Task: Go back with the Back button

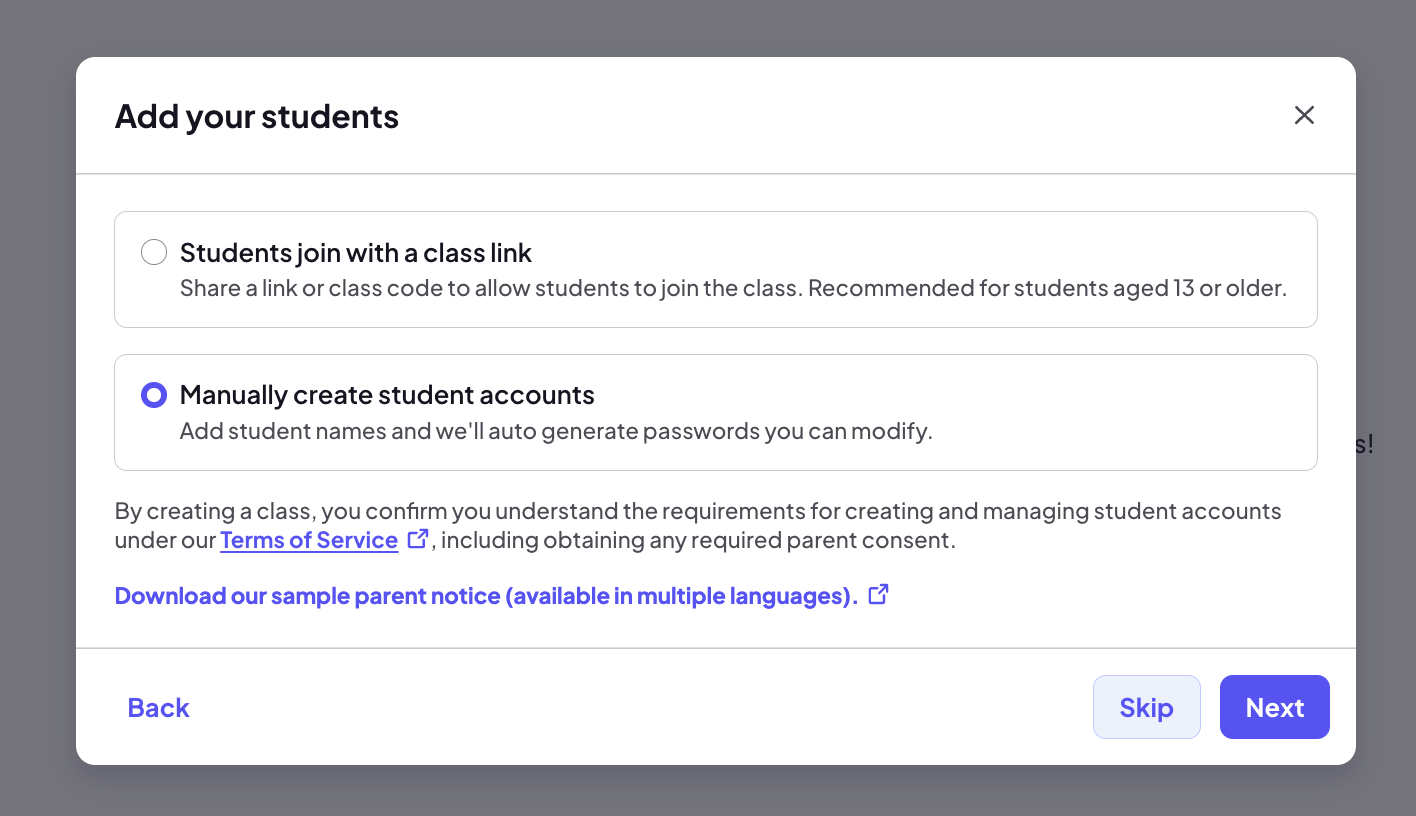Action: tap(158, 707)
